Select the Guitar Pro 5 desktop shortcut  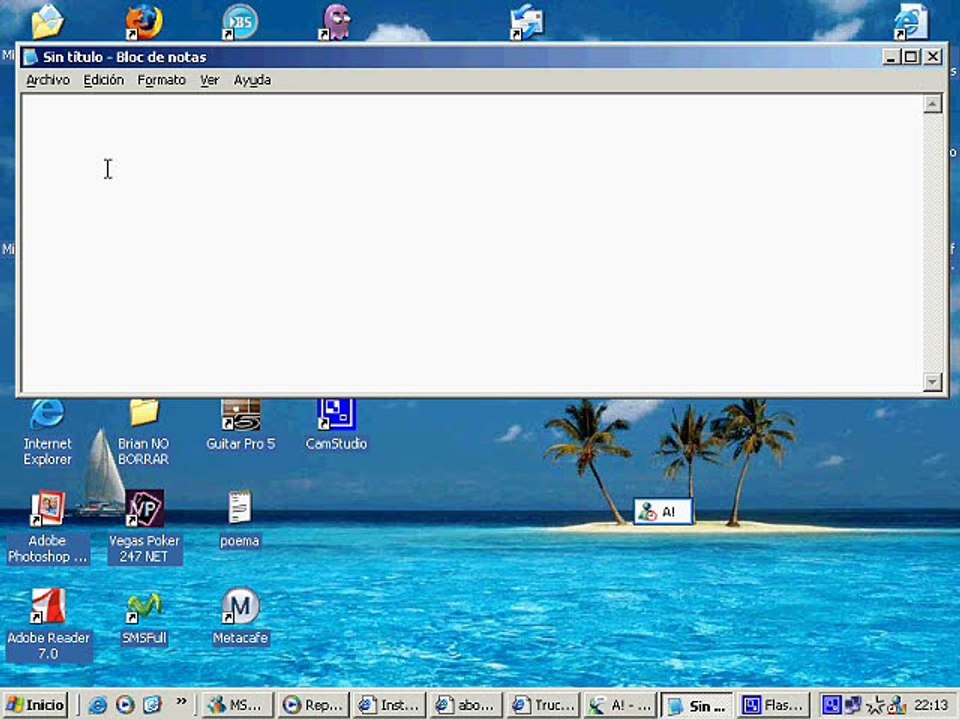tap(241, 425)
